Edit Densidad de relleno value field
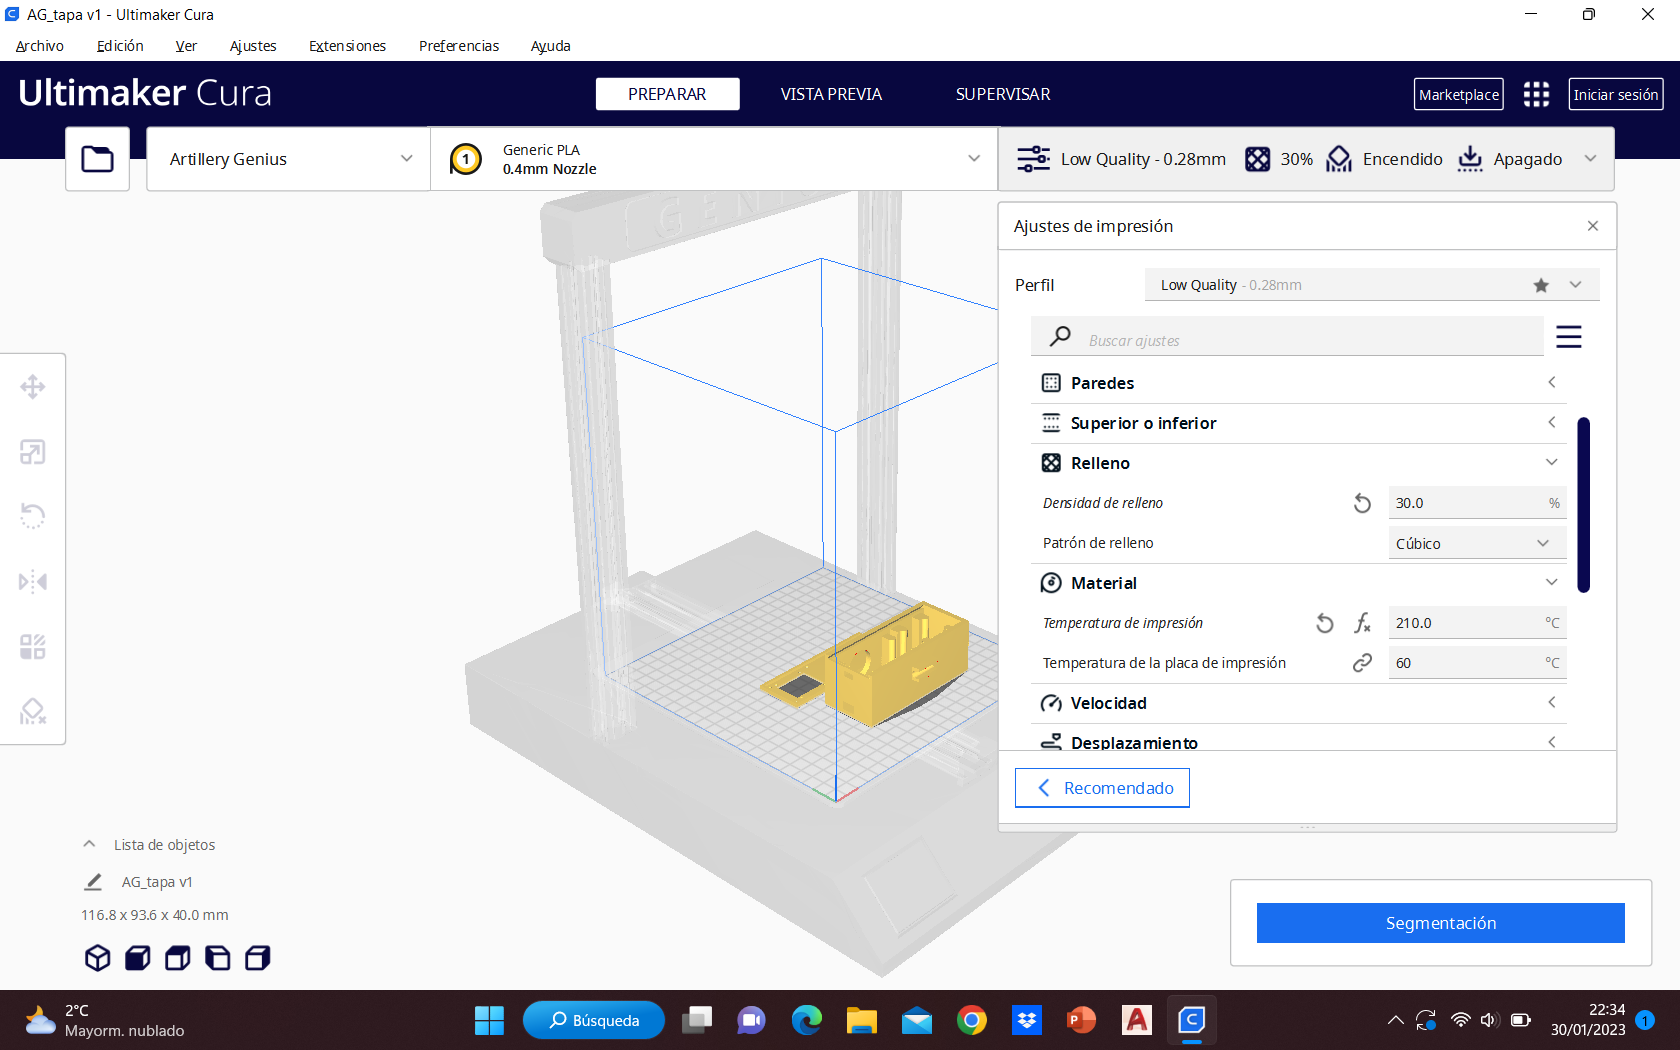Screen dimensions: 1680x1050 click(x=1477, y=503)
